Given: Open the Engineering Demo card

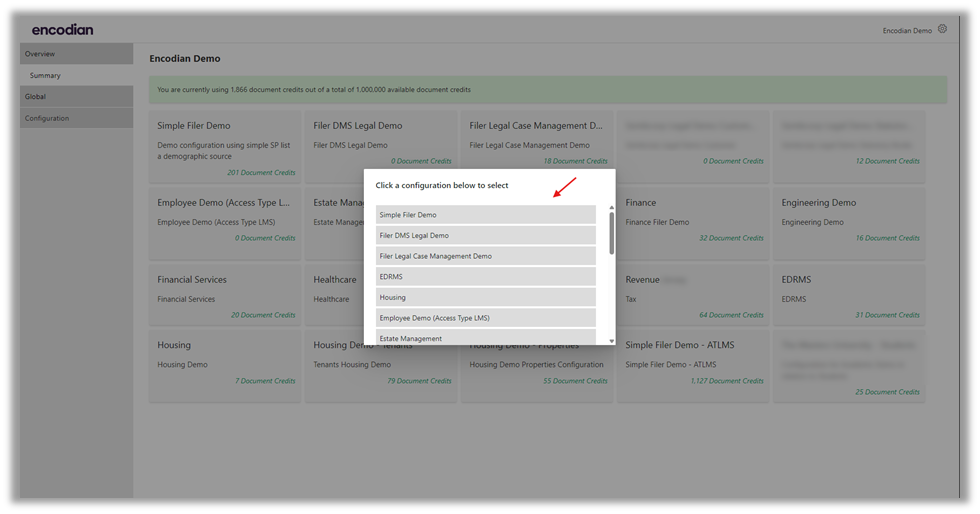Looking at the screenshot, I should point(848,217).
